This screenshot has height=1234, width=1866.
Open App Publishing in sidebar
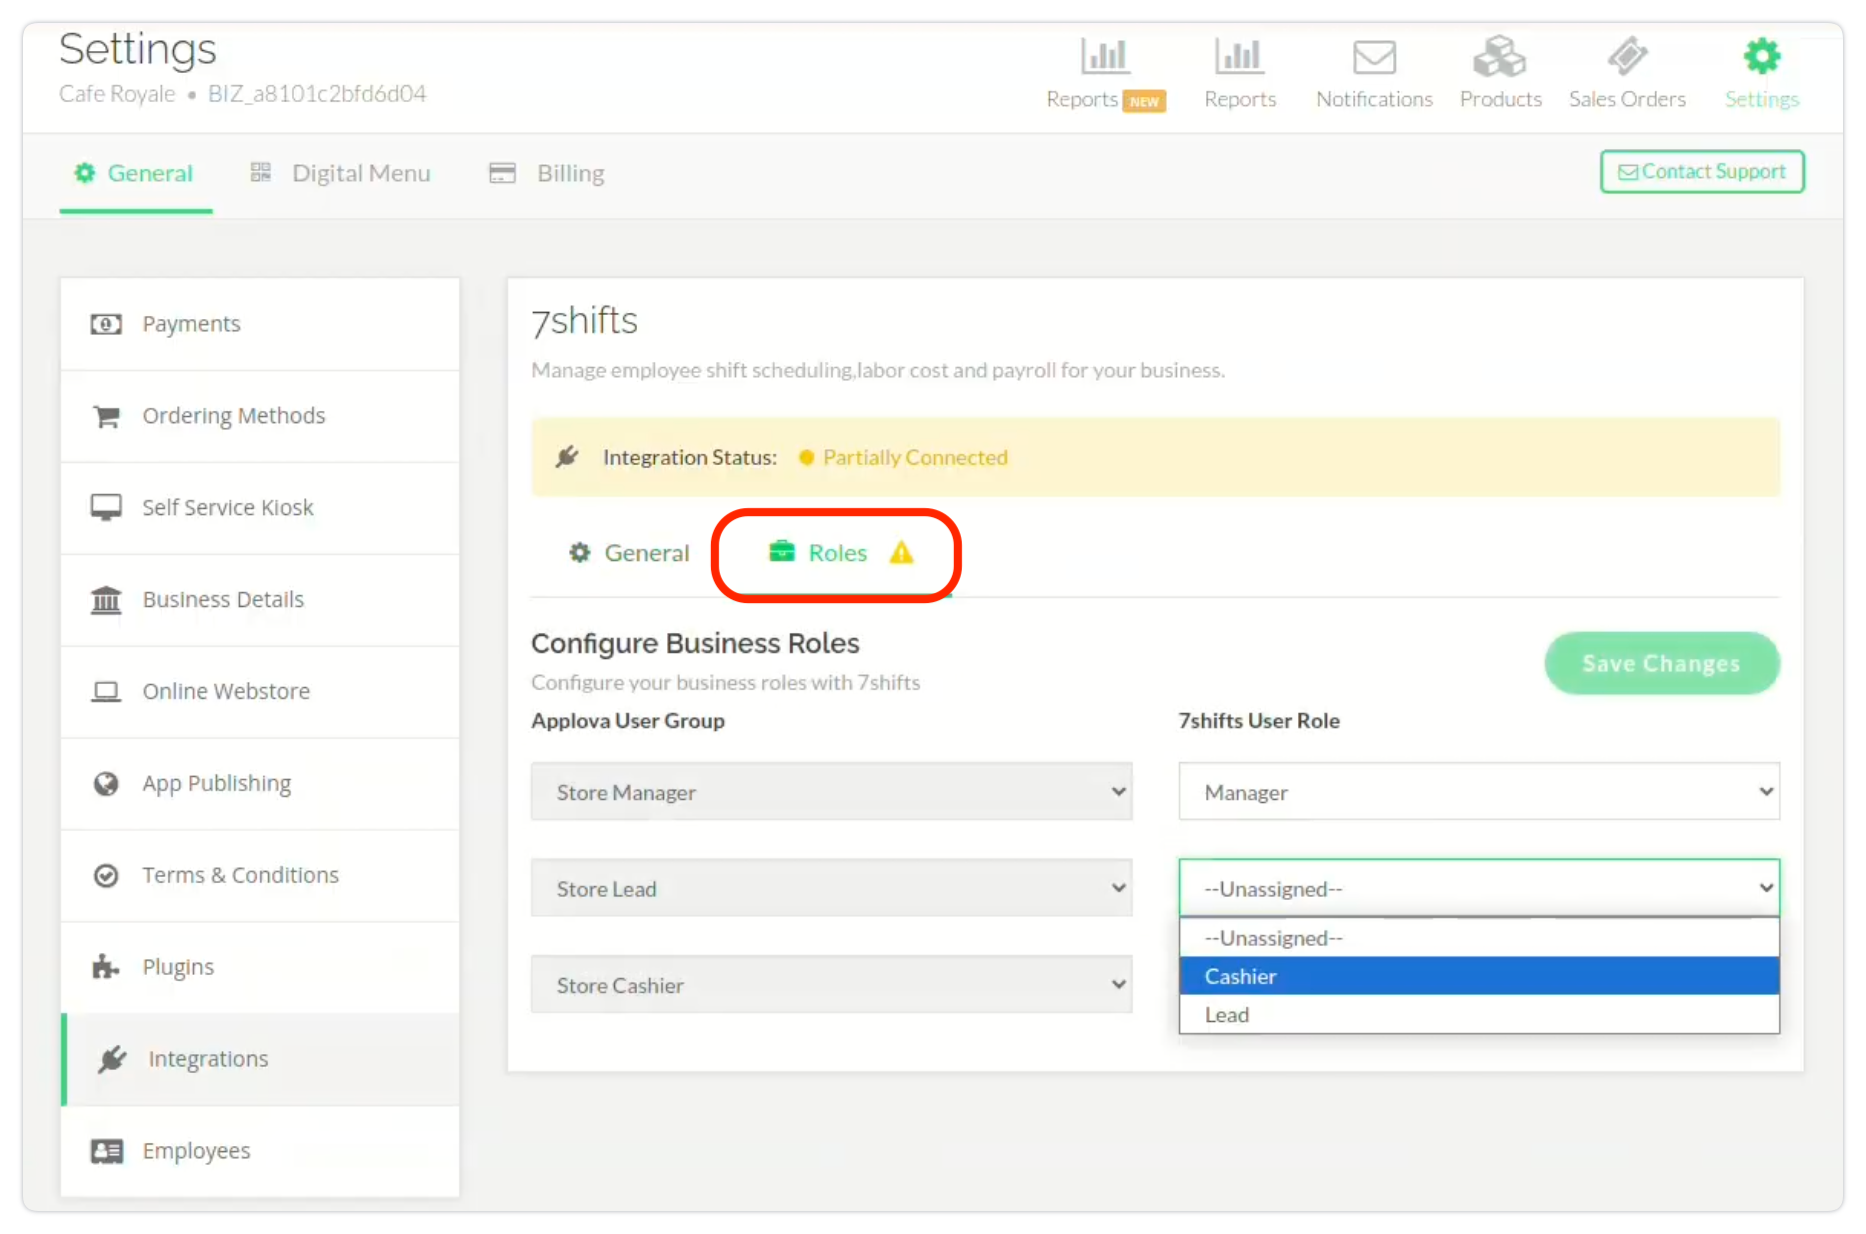coord(260,784)
